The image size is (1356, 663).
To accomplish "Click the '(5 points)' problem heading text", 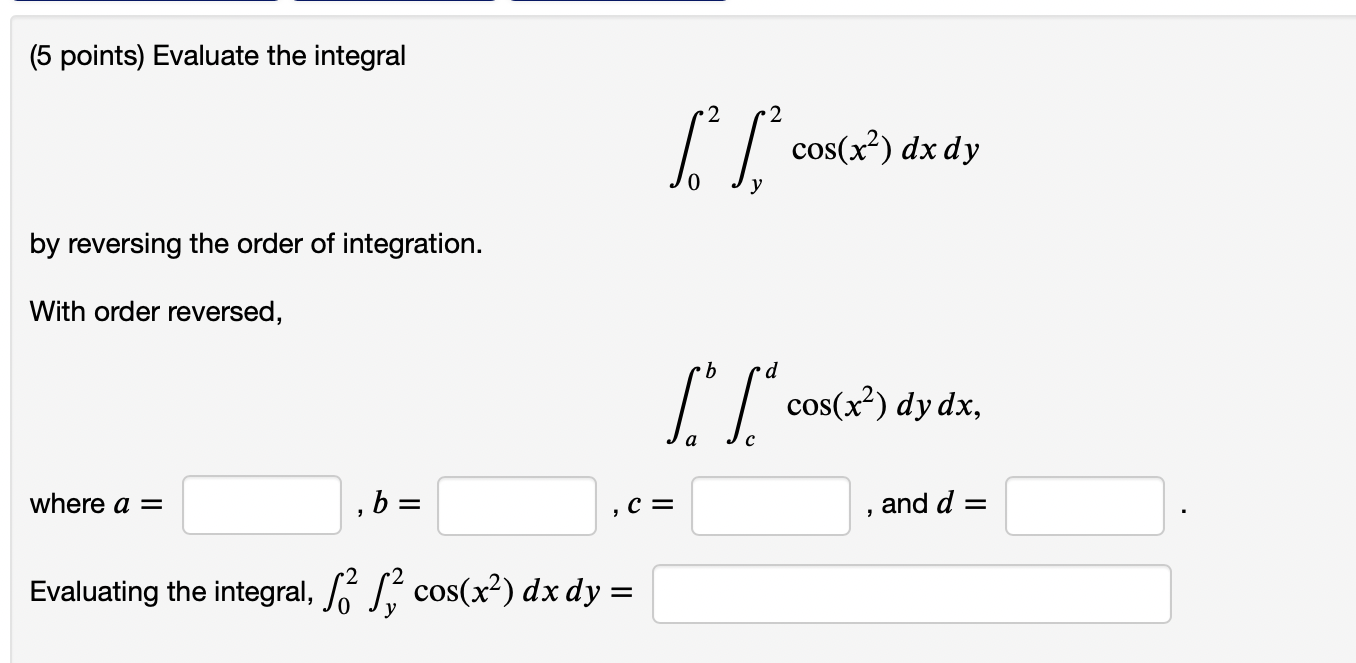I will click(216, 56).
